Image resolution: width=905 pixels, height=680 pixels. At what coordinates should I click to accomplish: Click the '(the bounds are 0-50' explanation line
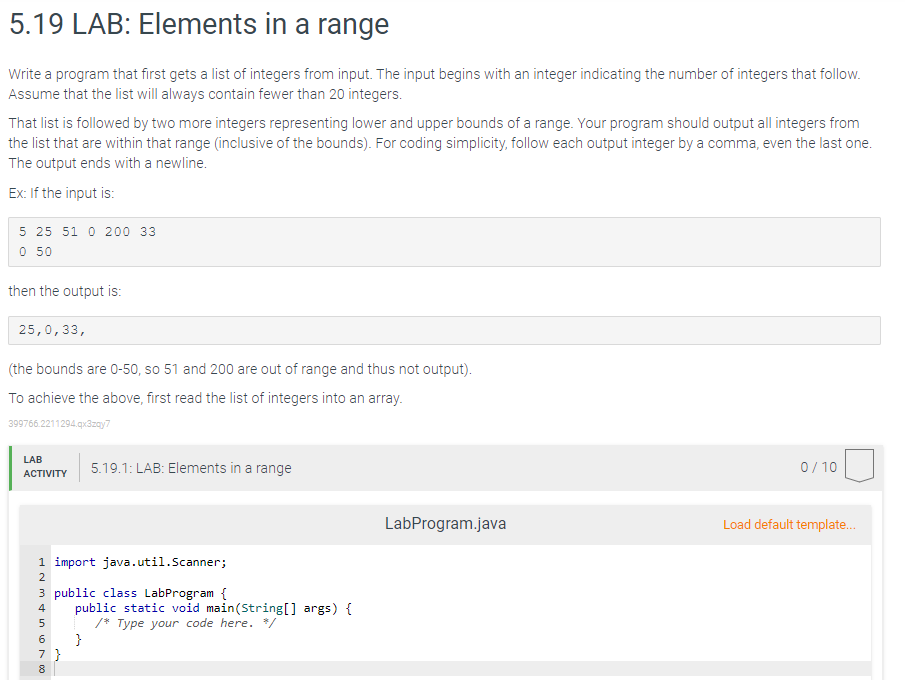pos(240,369)
